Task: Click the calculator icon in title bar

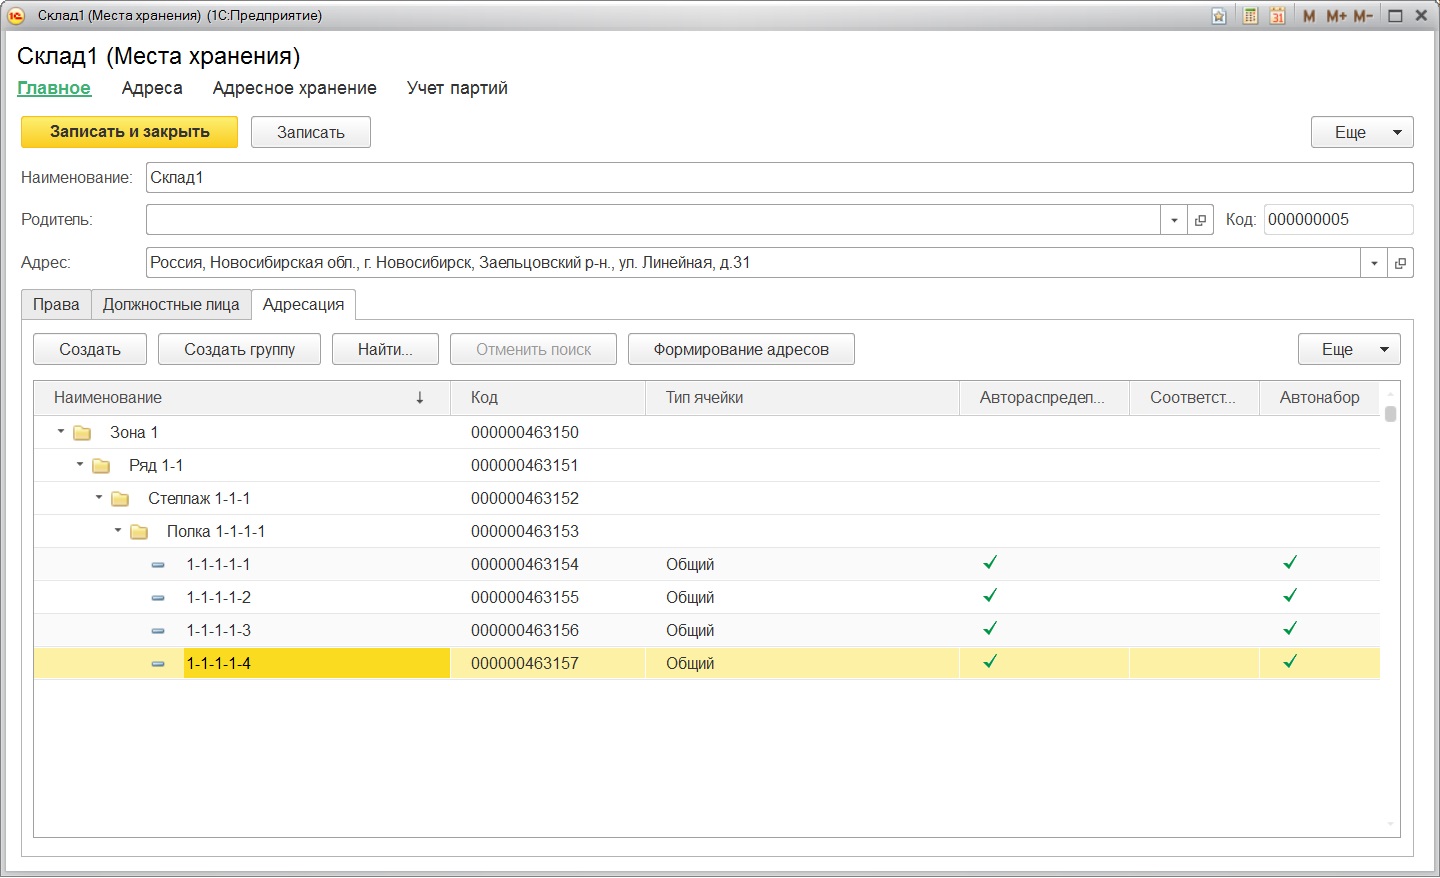Action: [x=1250, y=16]
